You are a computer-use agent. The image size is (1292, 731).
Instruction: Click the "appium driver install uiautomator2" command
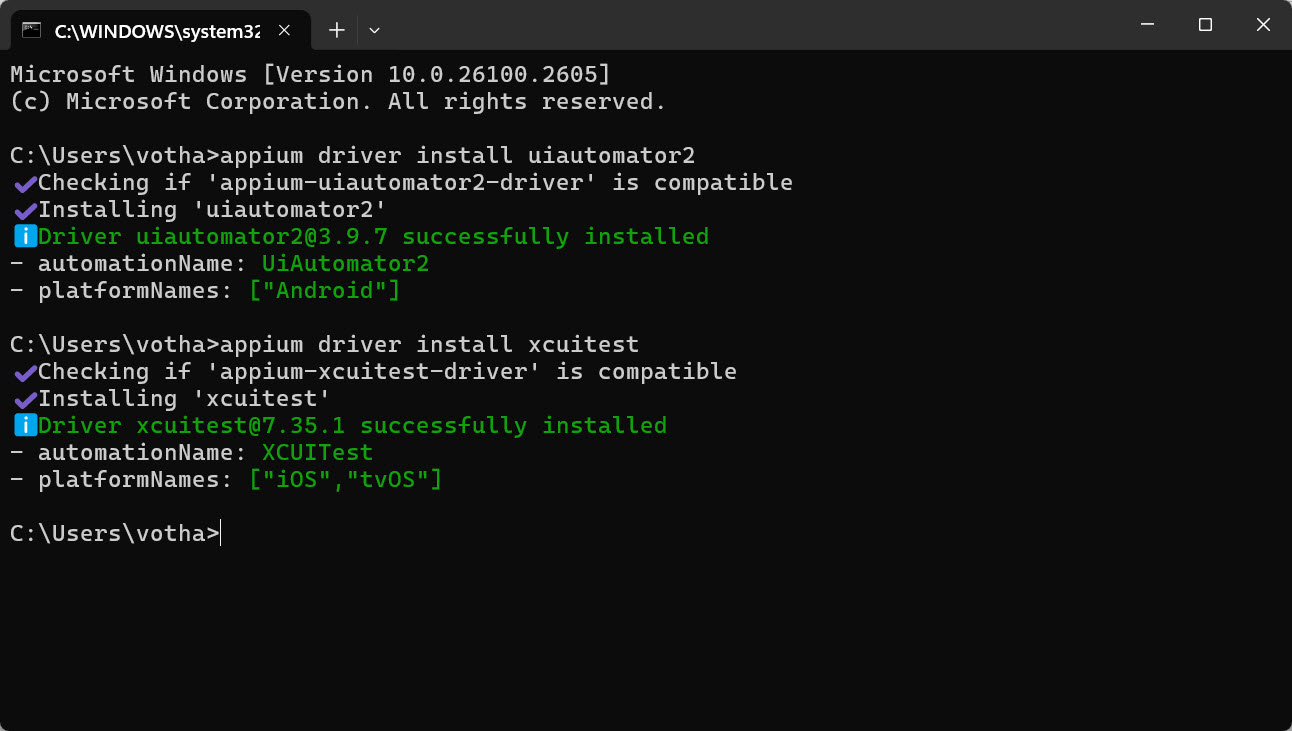pyautogui.click(x=457, y=156)
